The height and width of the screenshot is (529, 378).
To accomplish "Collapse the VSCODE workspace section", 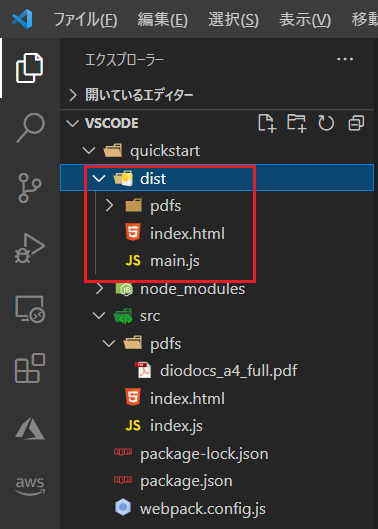I will click(72, 123).
